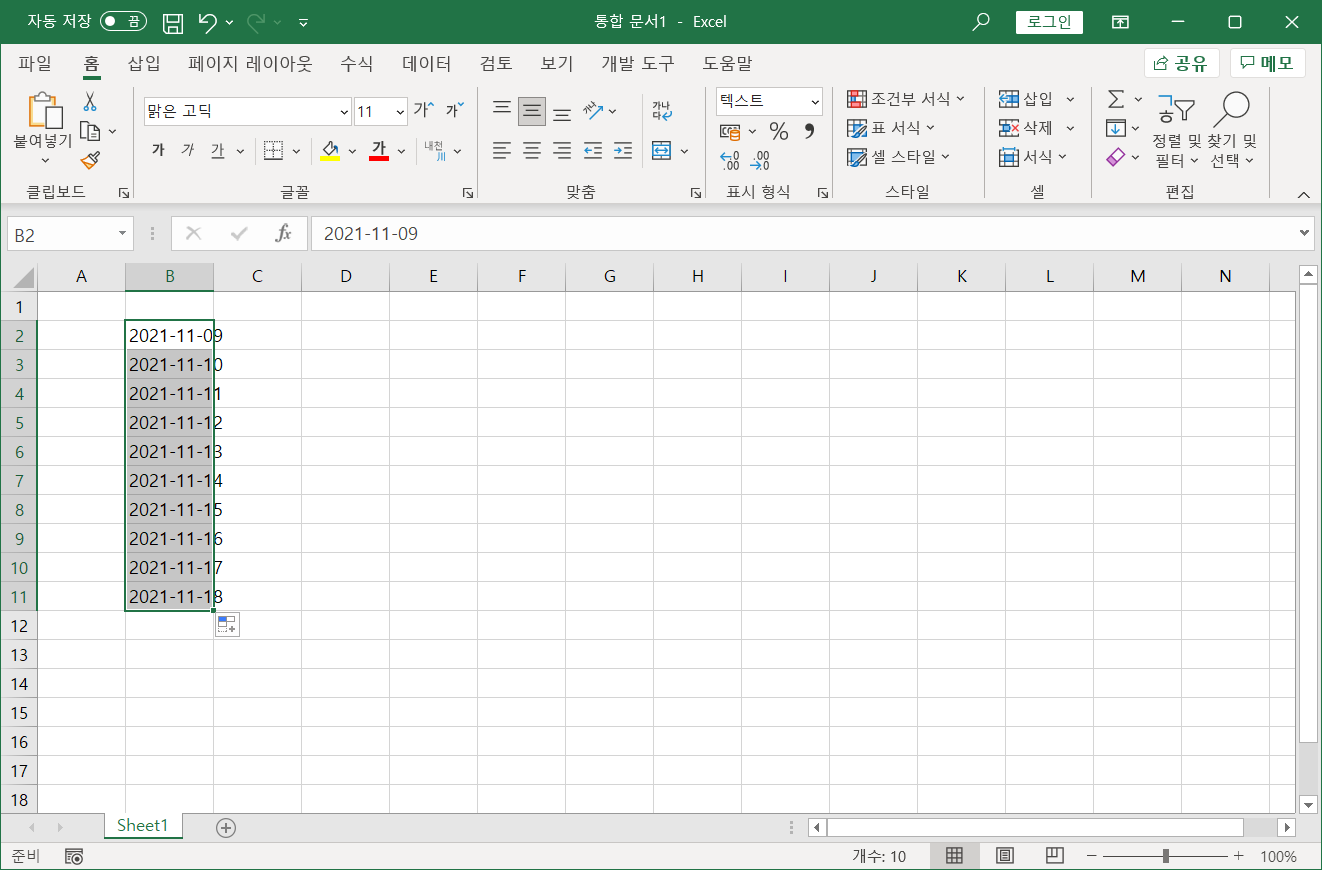Switch to Page Break Preview
The image size is (1322, 870).
click(1054, 856)
